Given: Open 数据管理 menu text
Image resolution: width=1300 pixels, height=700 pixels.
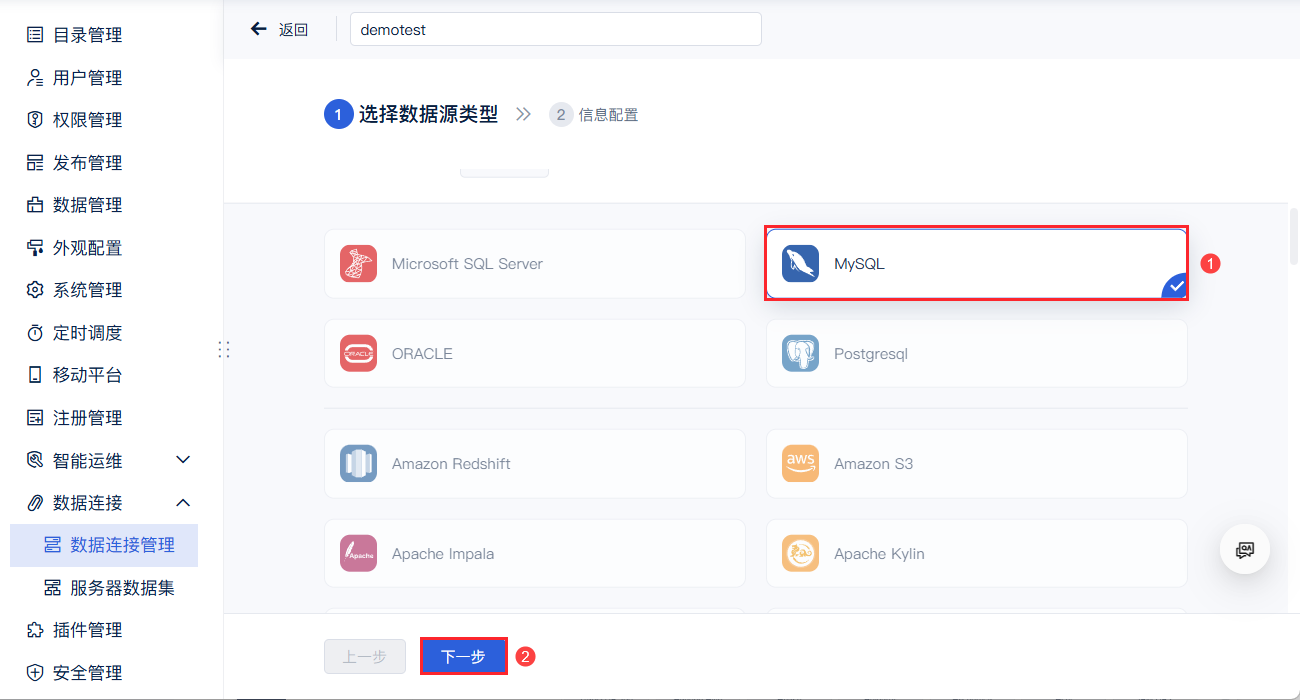Looking at the screenshot, I should [88, 205].
